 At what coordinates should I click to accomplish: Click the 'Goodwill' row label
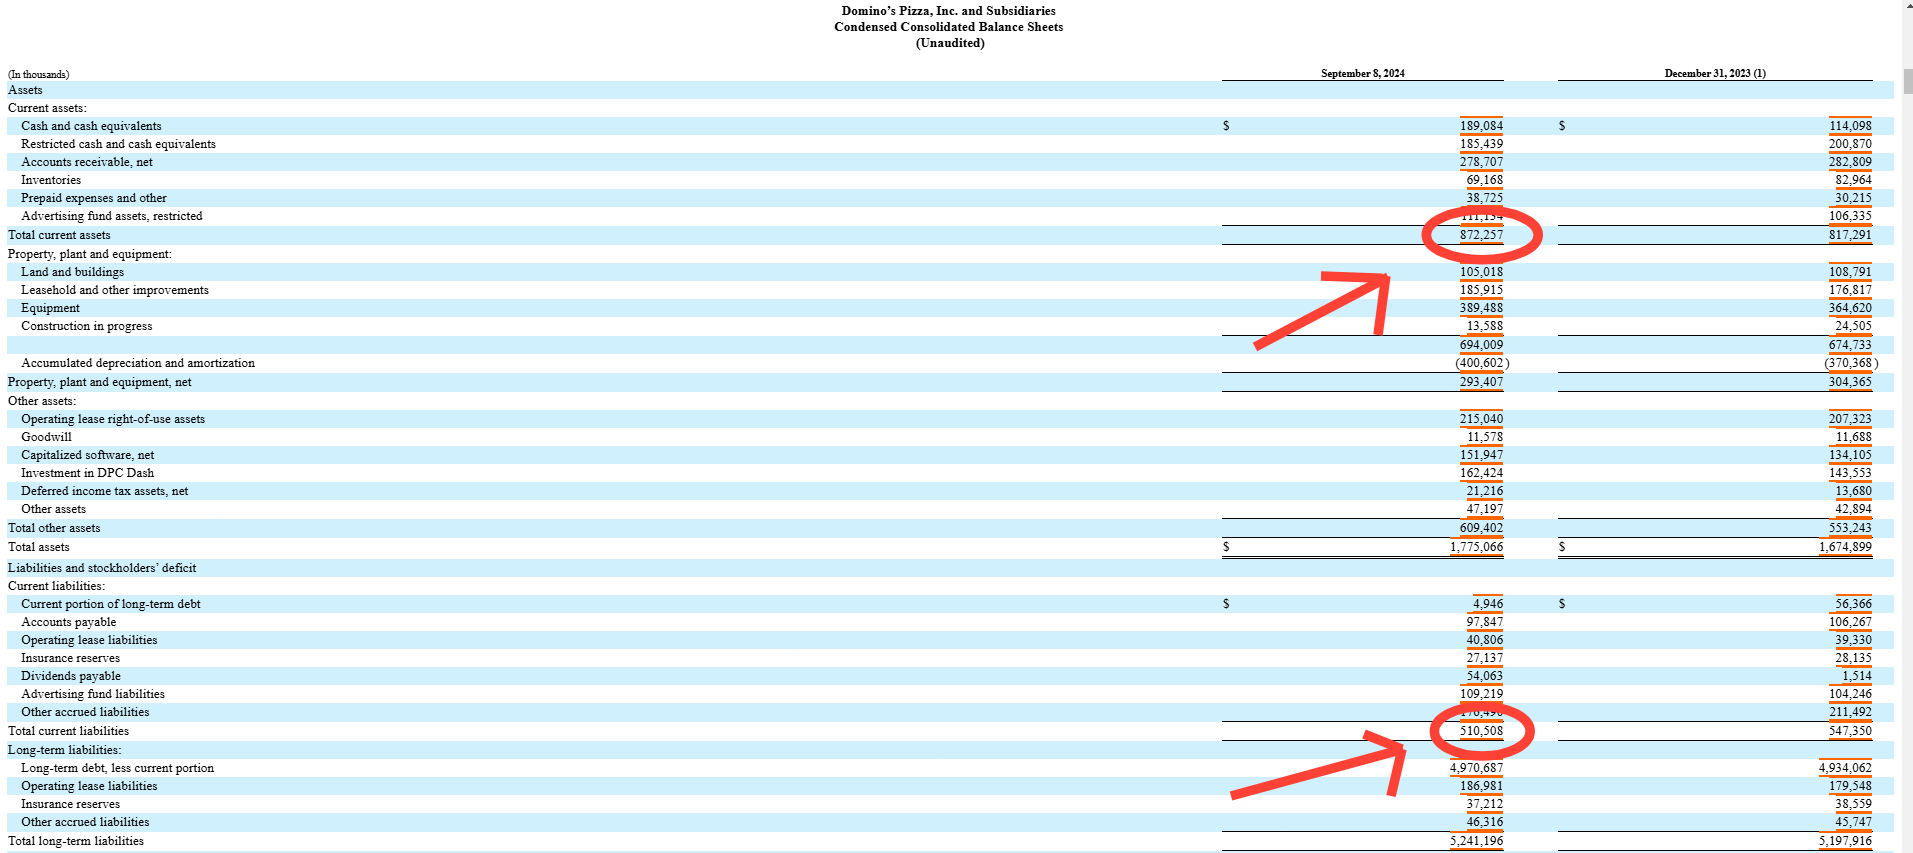tap(46, 437)
